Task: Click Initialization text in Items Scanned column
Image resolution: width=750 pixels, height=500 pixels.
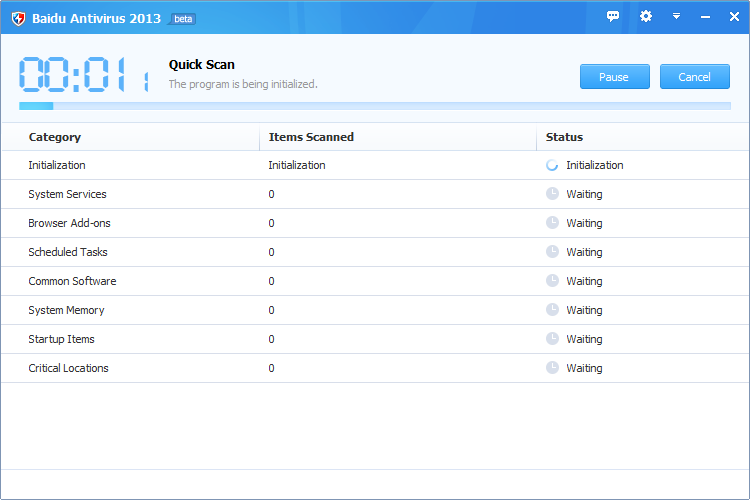Action: (x=297, y=165)
